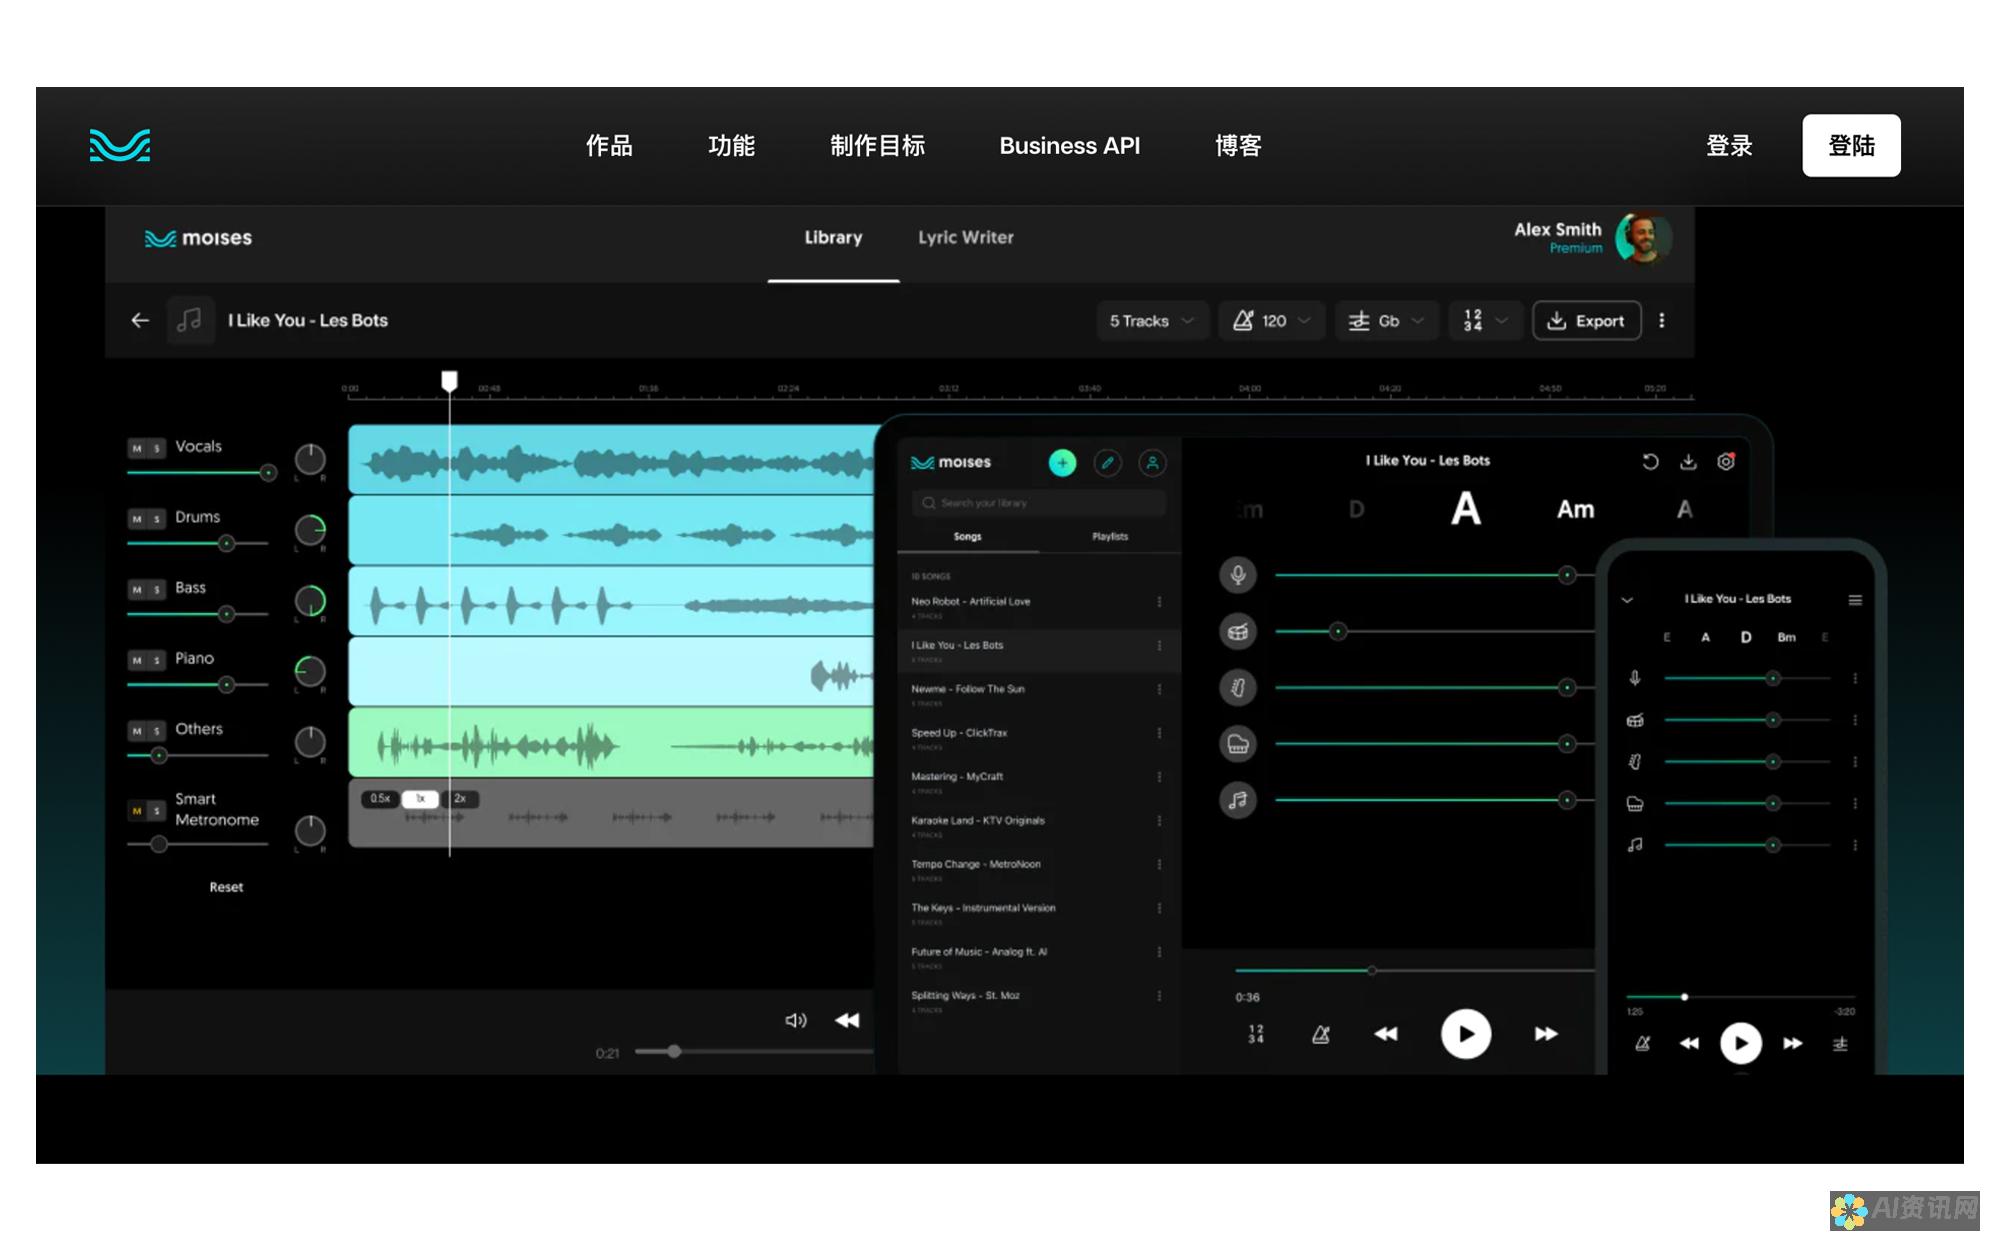Open the Business API menu item
Screen dimensions: 2000x1251
coord(1070,146)
